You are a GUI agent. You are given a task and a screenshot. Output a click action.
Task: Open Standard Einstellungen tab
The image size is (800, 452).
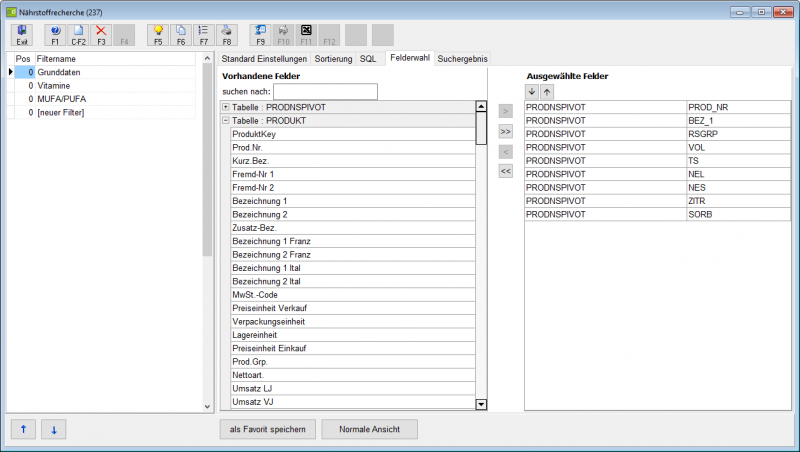point(264,59)
